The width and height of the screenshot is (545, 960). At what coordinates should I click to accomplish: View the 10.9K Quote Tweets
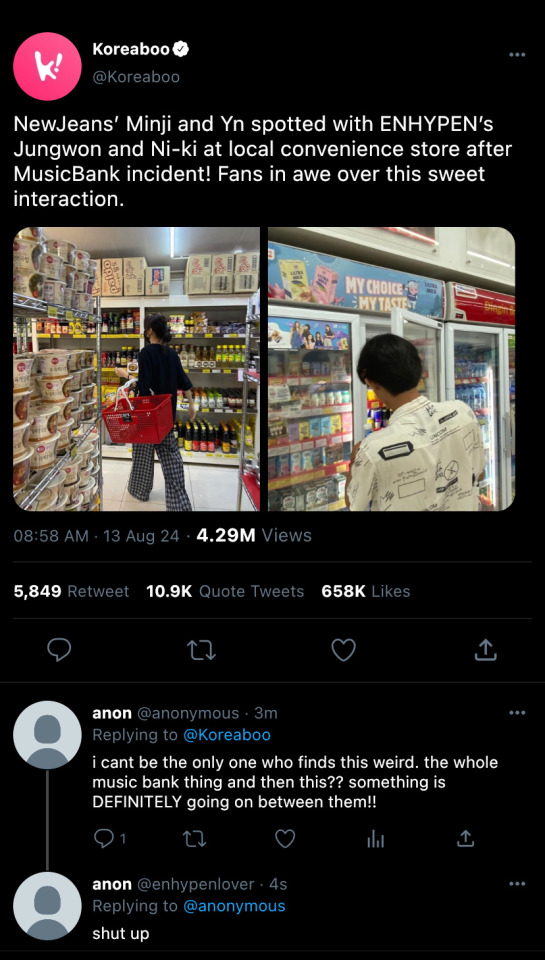225,591
